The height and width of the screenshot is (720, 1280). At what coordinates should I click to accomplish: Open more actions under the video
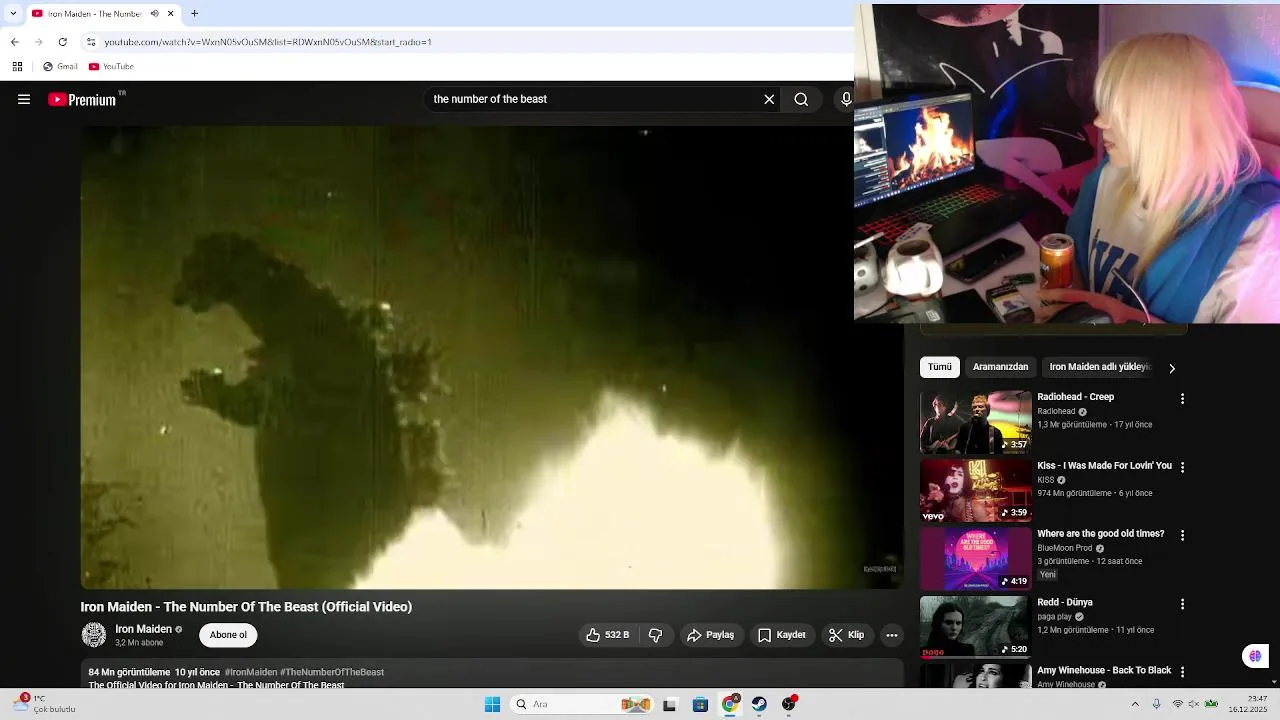[892, 635]
